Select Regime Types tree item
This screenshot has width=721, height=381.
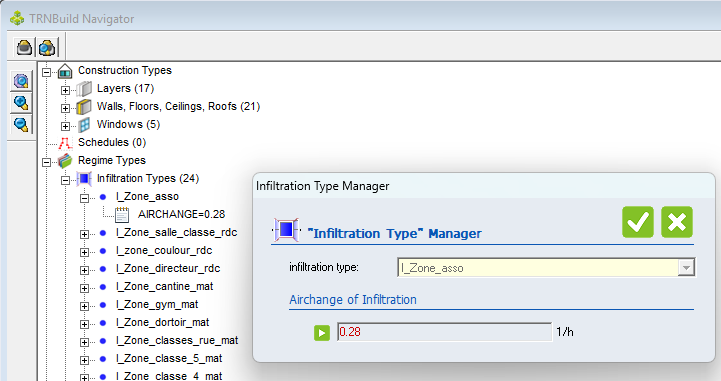pos(112,160)
